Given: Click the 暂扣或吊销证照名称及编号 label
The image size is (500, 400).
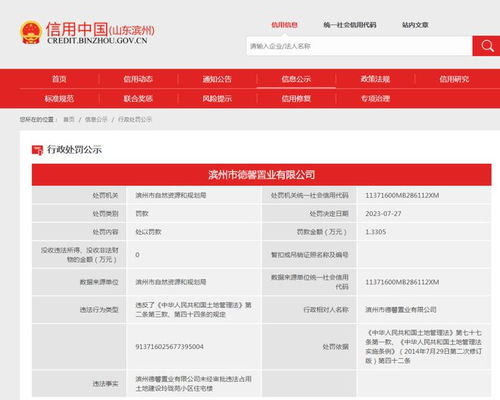Looking at the screenshot, I should pyautogui.click(x=310, y=255).
